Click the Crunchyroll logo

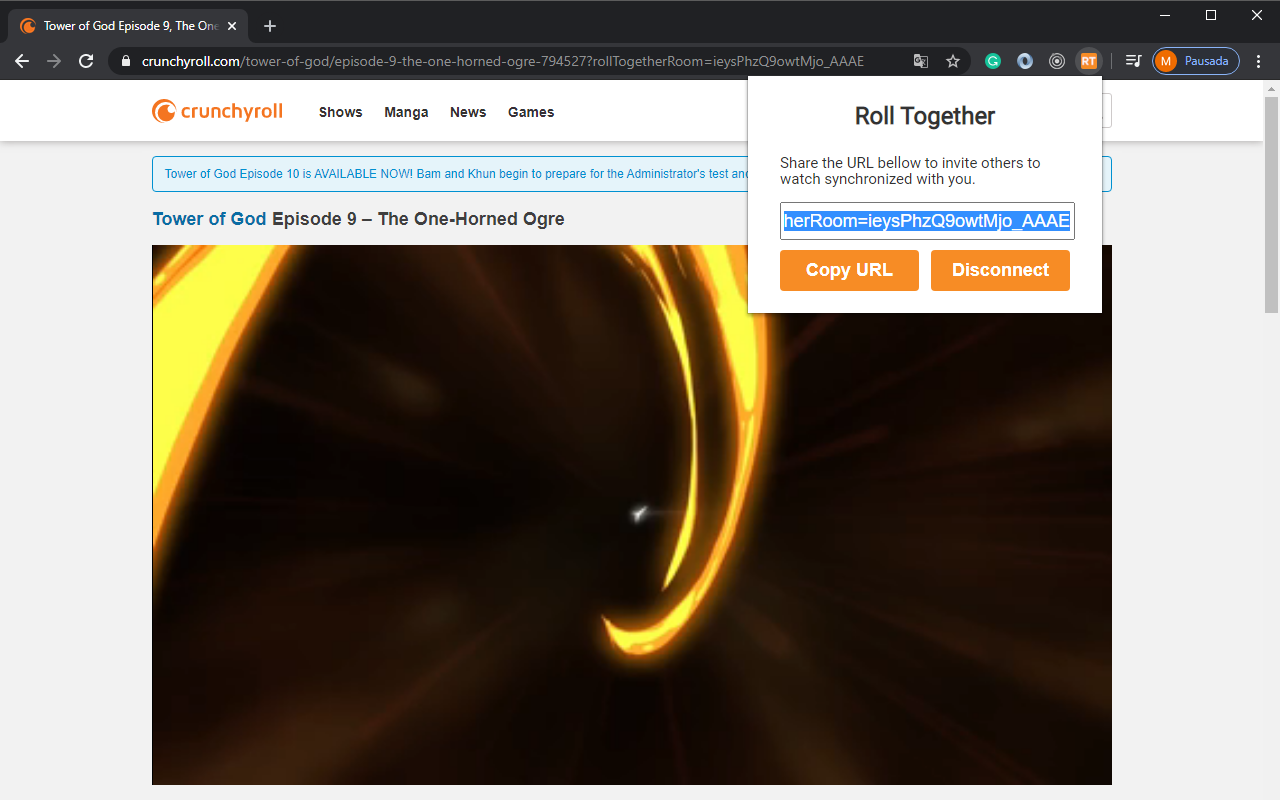[217, 111]
